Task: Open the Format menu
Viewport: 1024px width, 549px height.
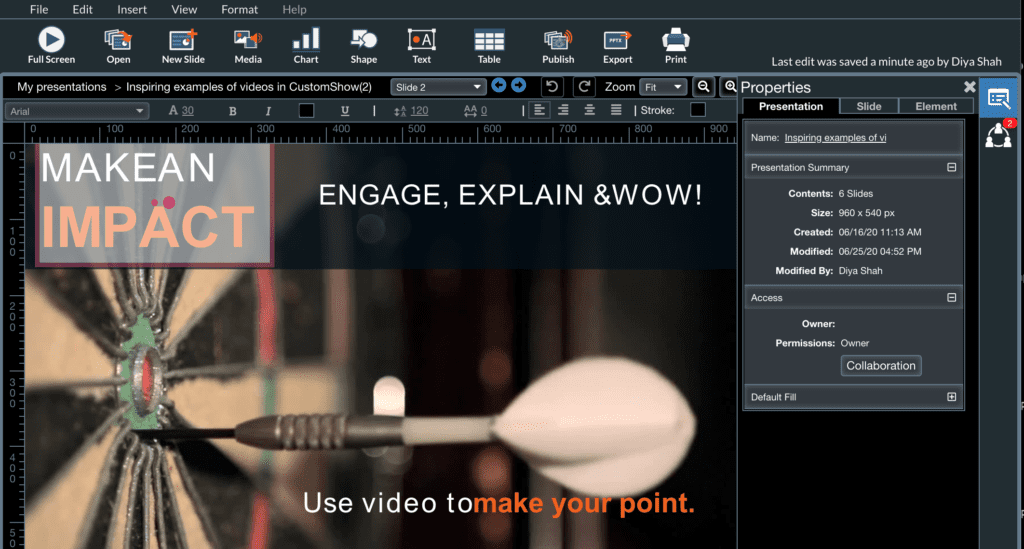Action: click(240, 9)
